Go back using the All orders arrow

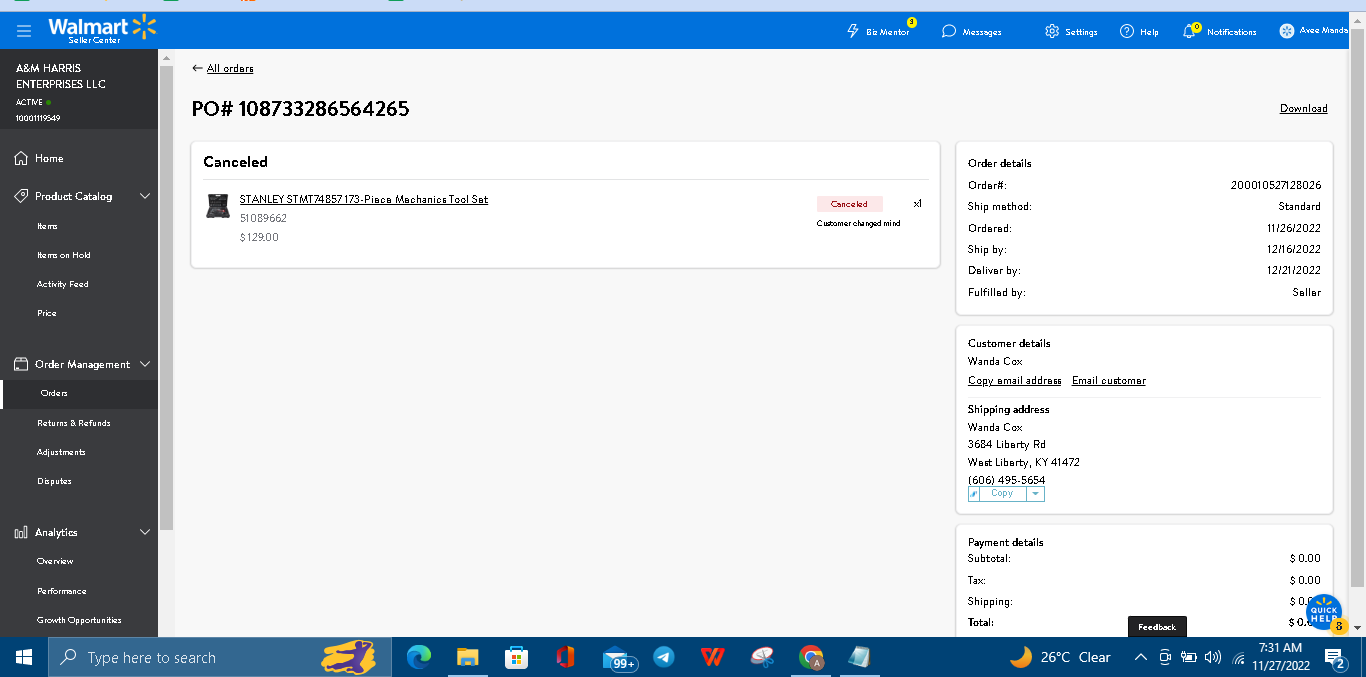click(x=197, y=68)
